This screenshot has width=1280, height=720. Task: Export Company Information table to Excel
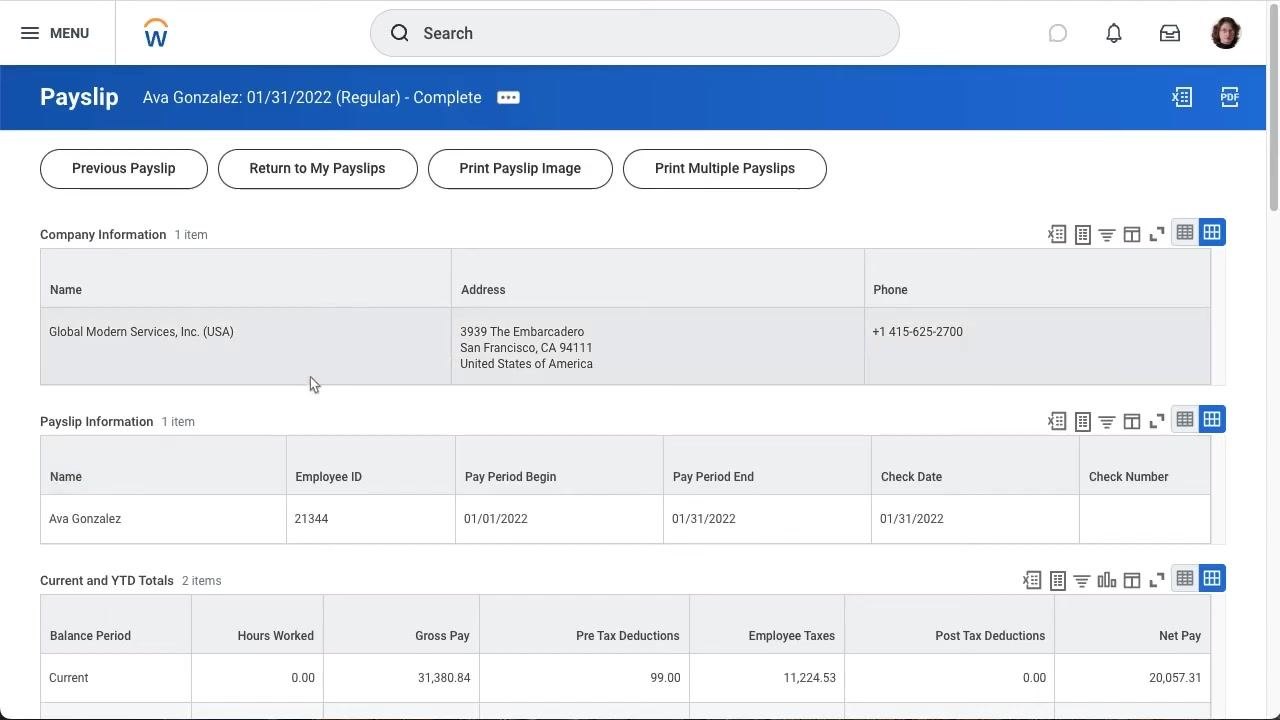point(1057,234)
